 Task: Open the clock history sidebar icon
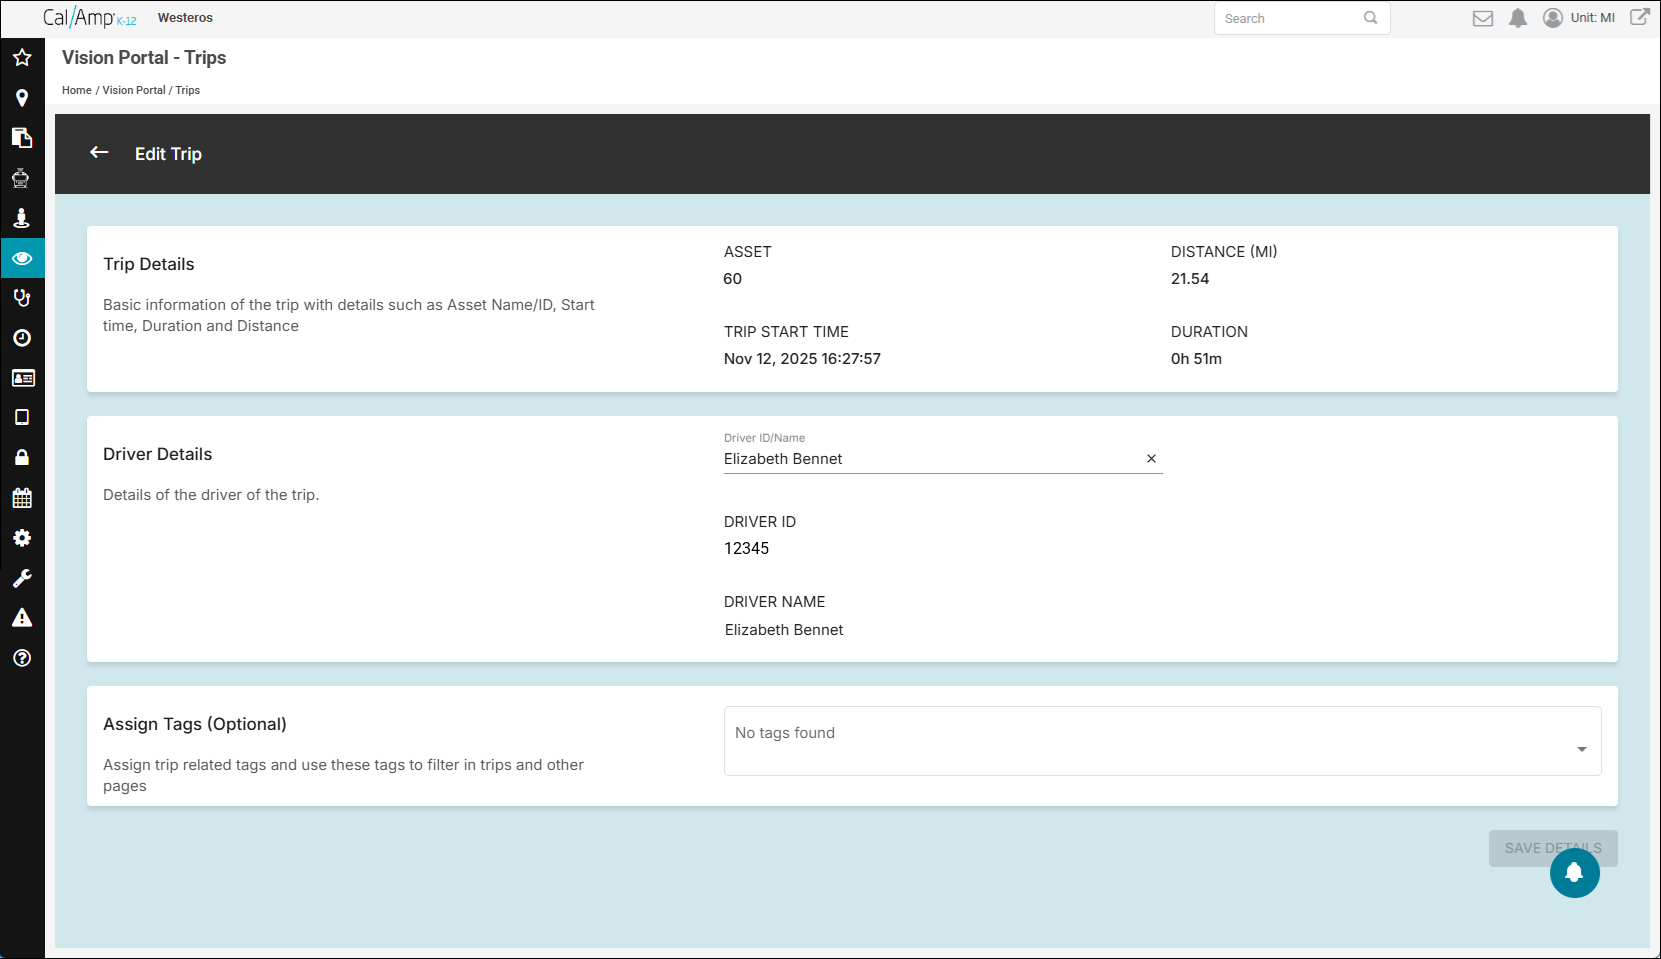click(22, 338)
